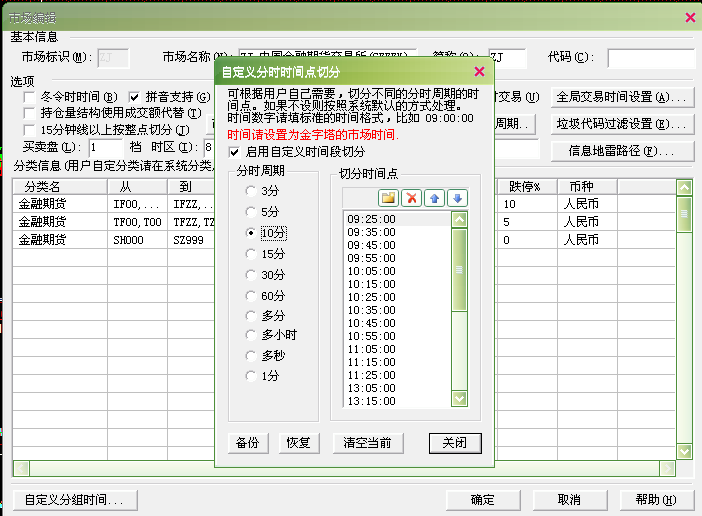Click the 清空当前 clear button
Screen dimensions: 702x516
tap(367, 443)
